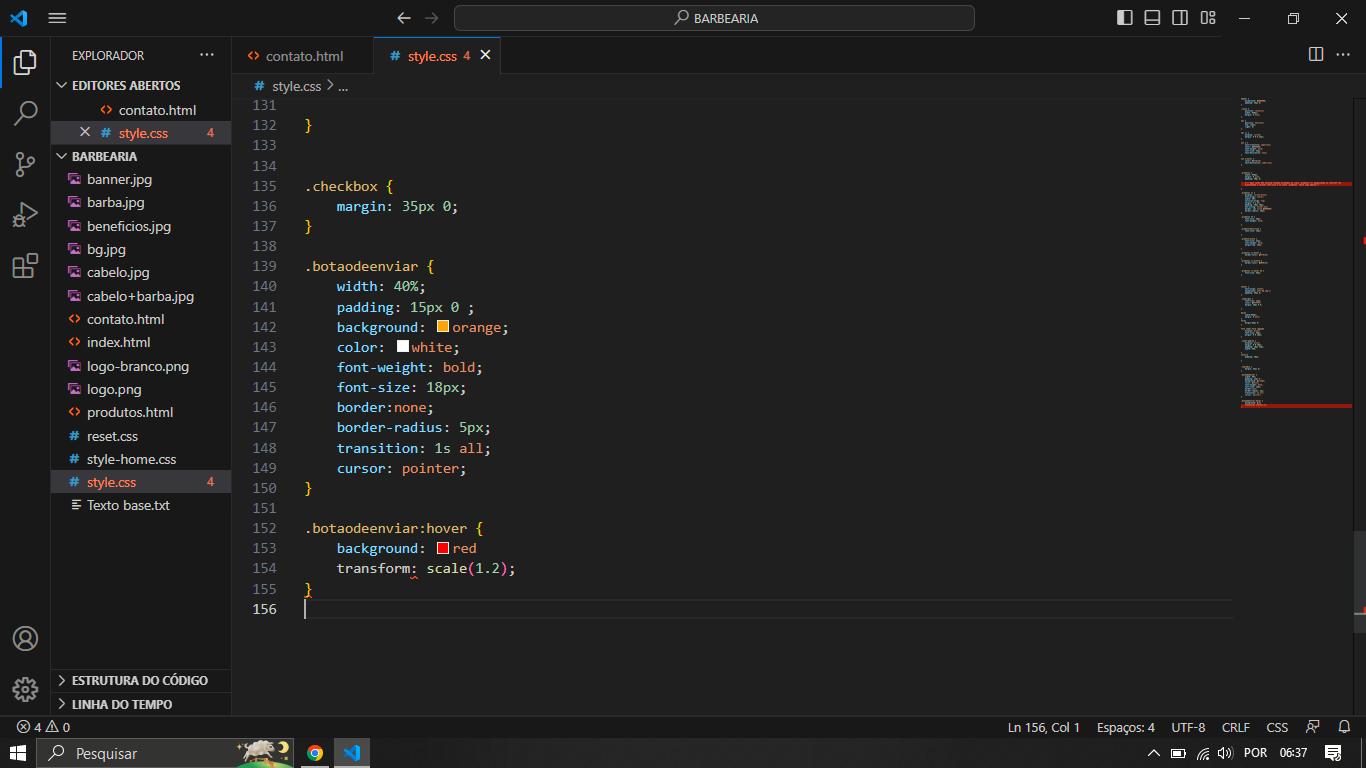Click the orange color swatch on line 142
The width and height of the screenshot is (1366, 768).
443,327
